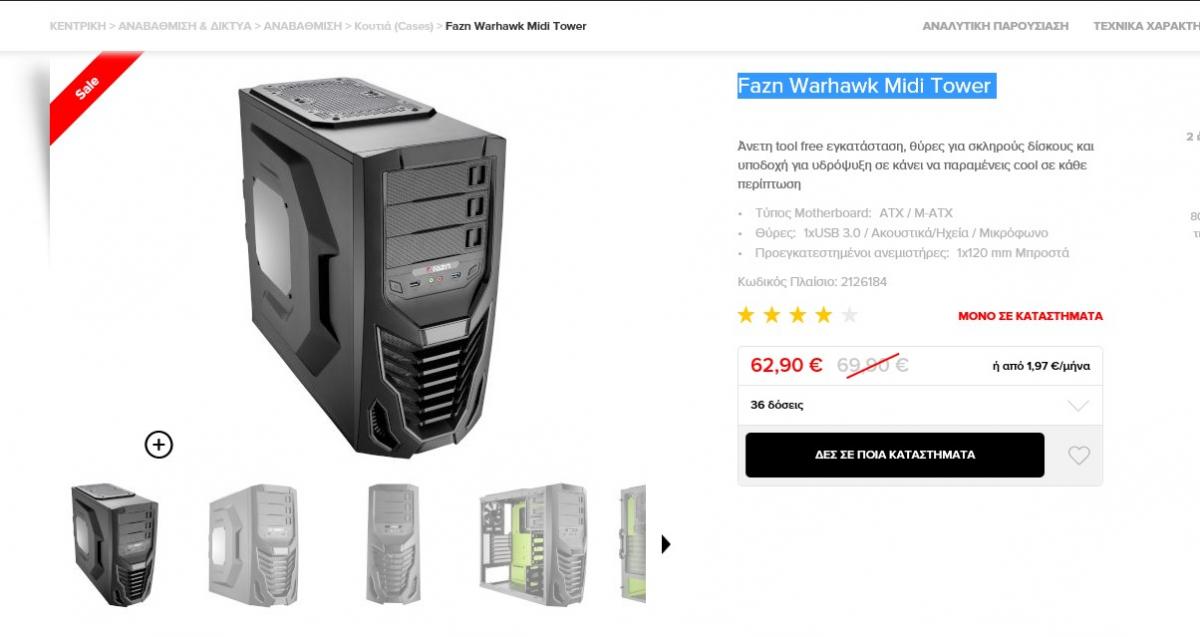Open the installments chevron arrow
Screen dimensions: 1200x637
click(x=1077, y=406)
